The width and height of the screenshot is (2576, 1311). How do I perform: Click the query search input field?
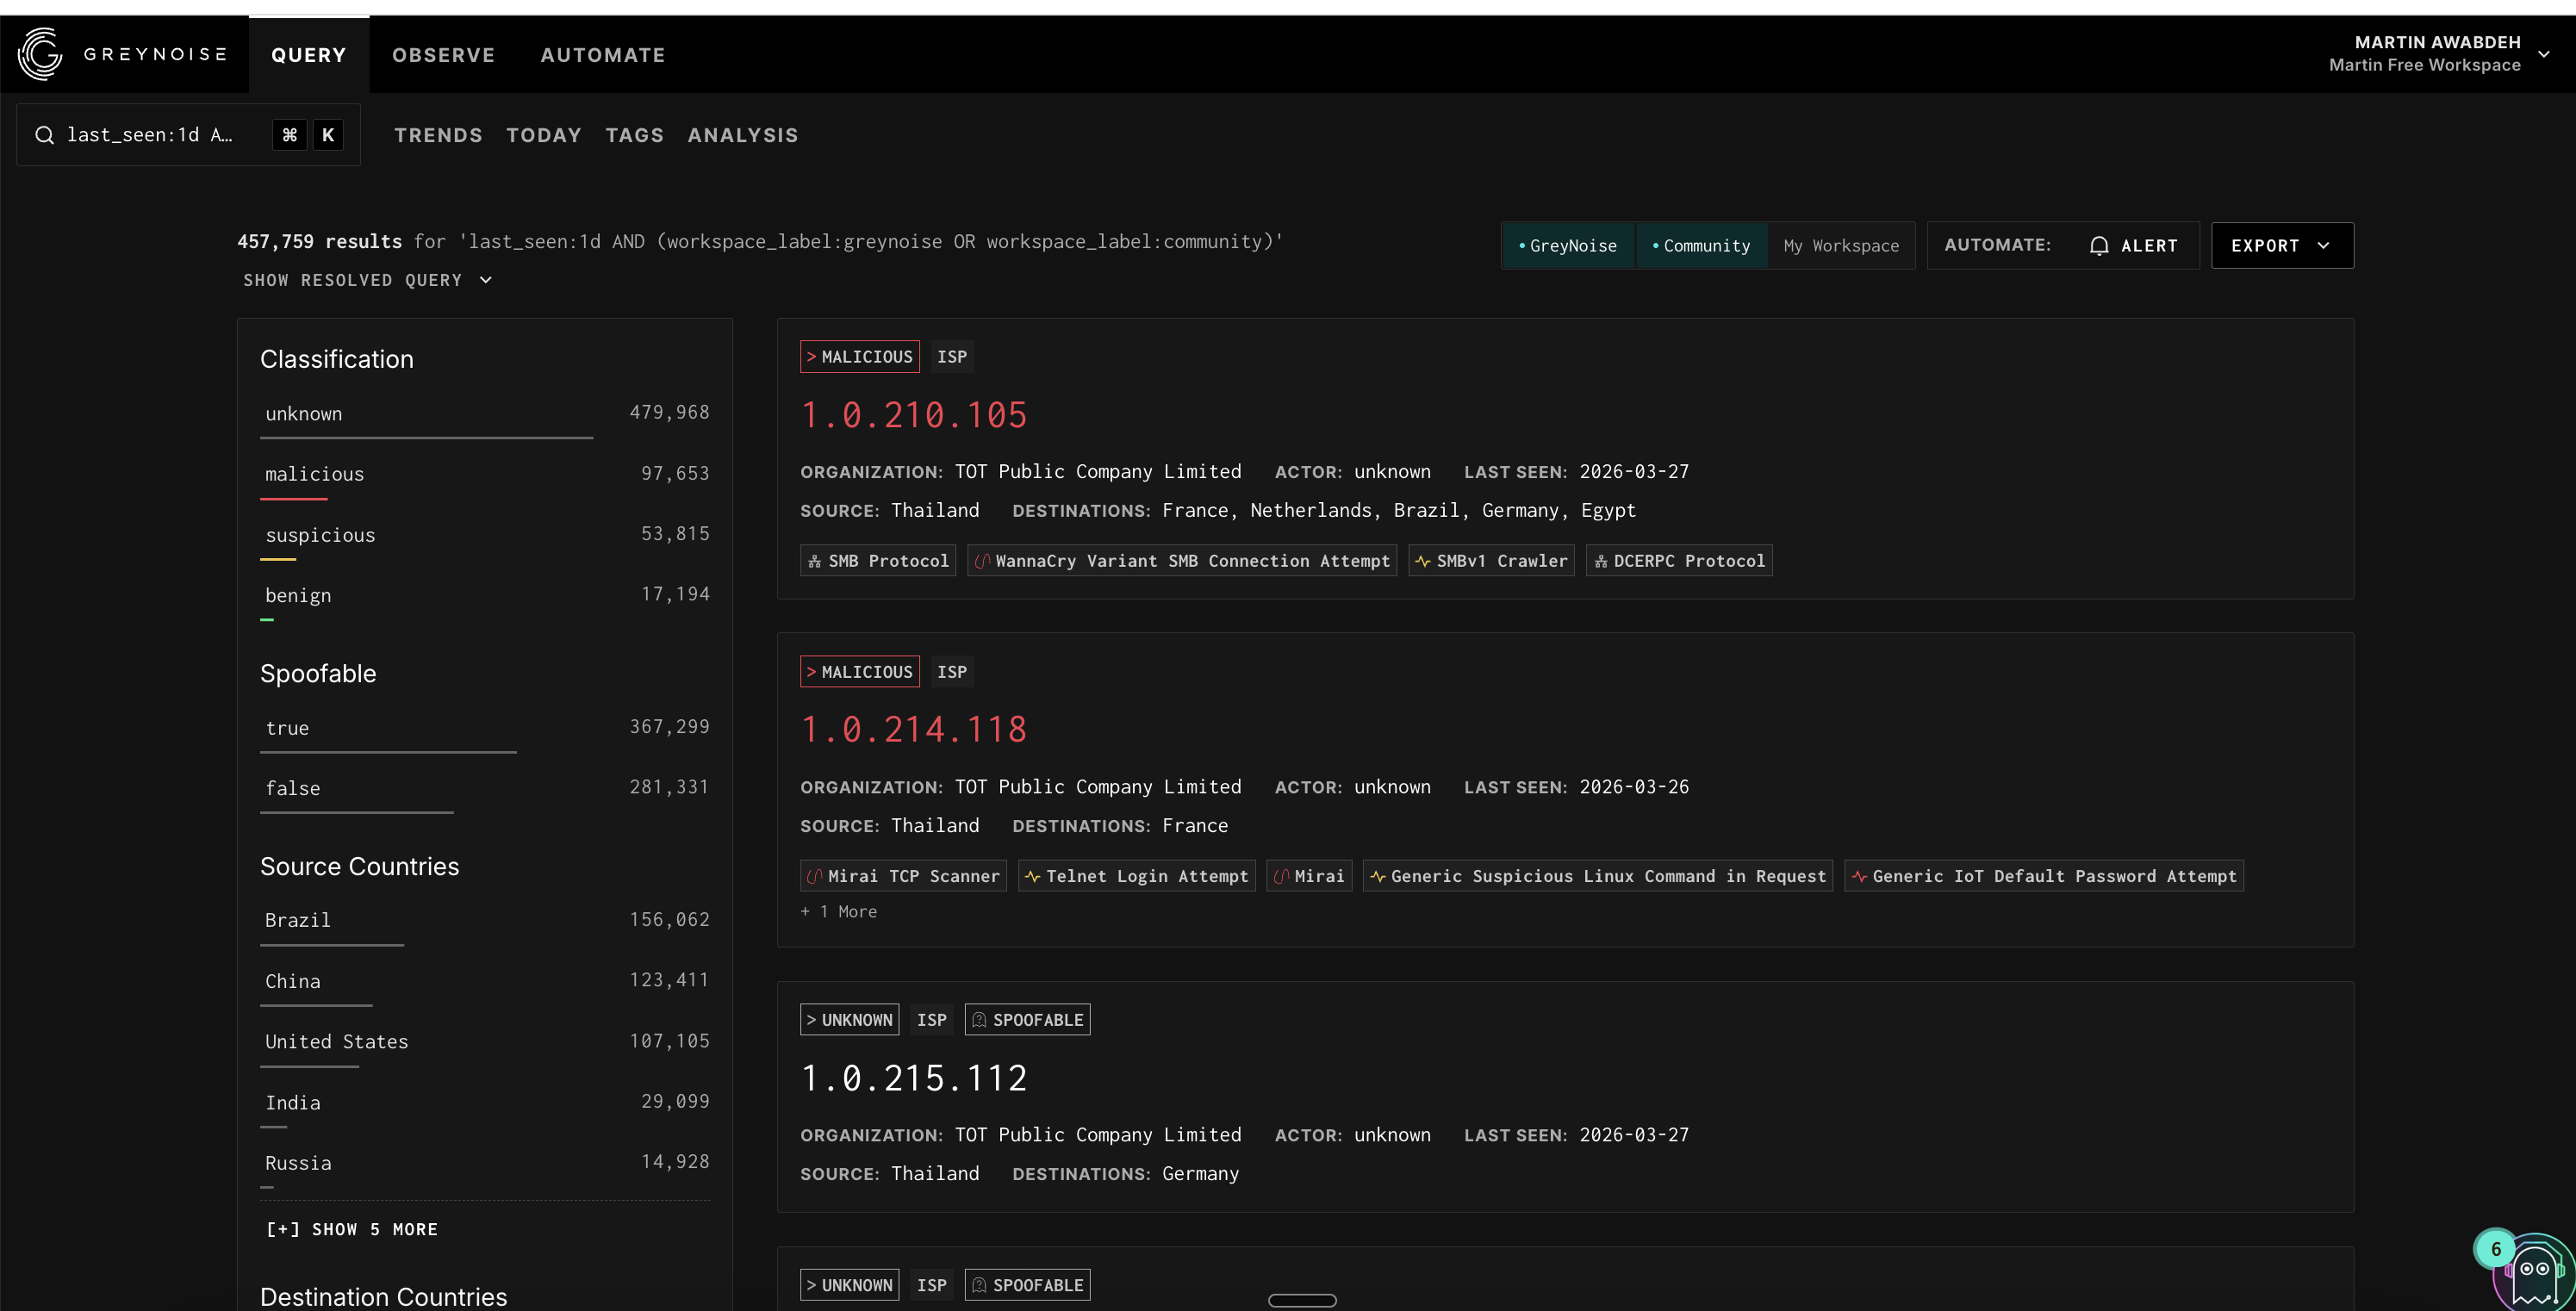click(189, 135)
